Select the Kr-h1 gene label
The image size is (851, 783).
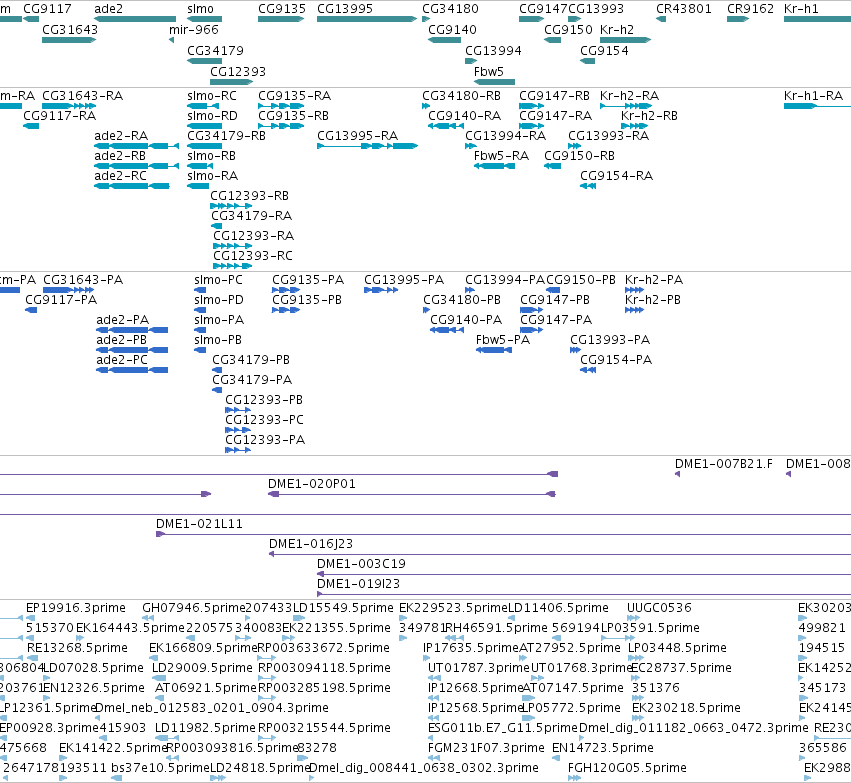pos(801,9)
